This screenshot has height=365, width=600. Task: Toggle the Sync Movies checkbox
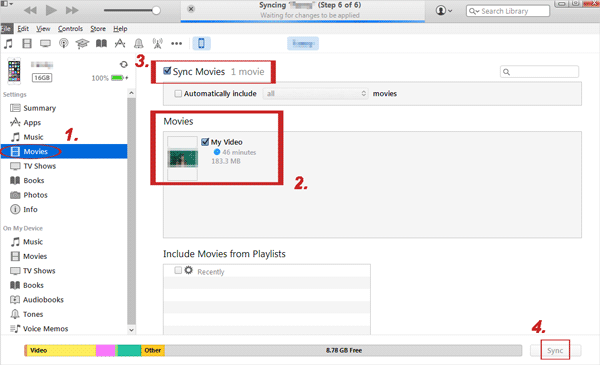tap(167, 71)
